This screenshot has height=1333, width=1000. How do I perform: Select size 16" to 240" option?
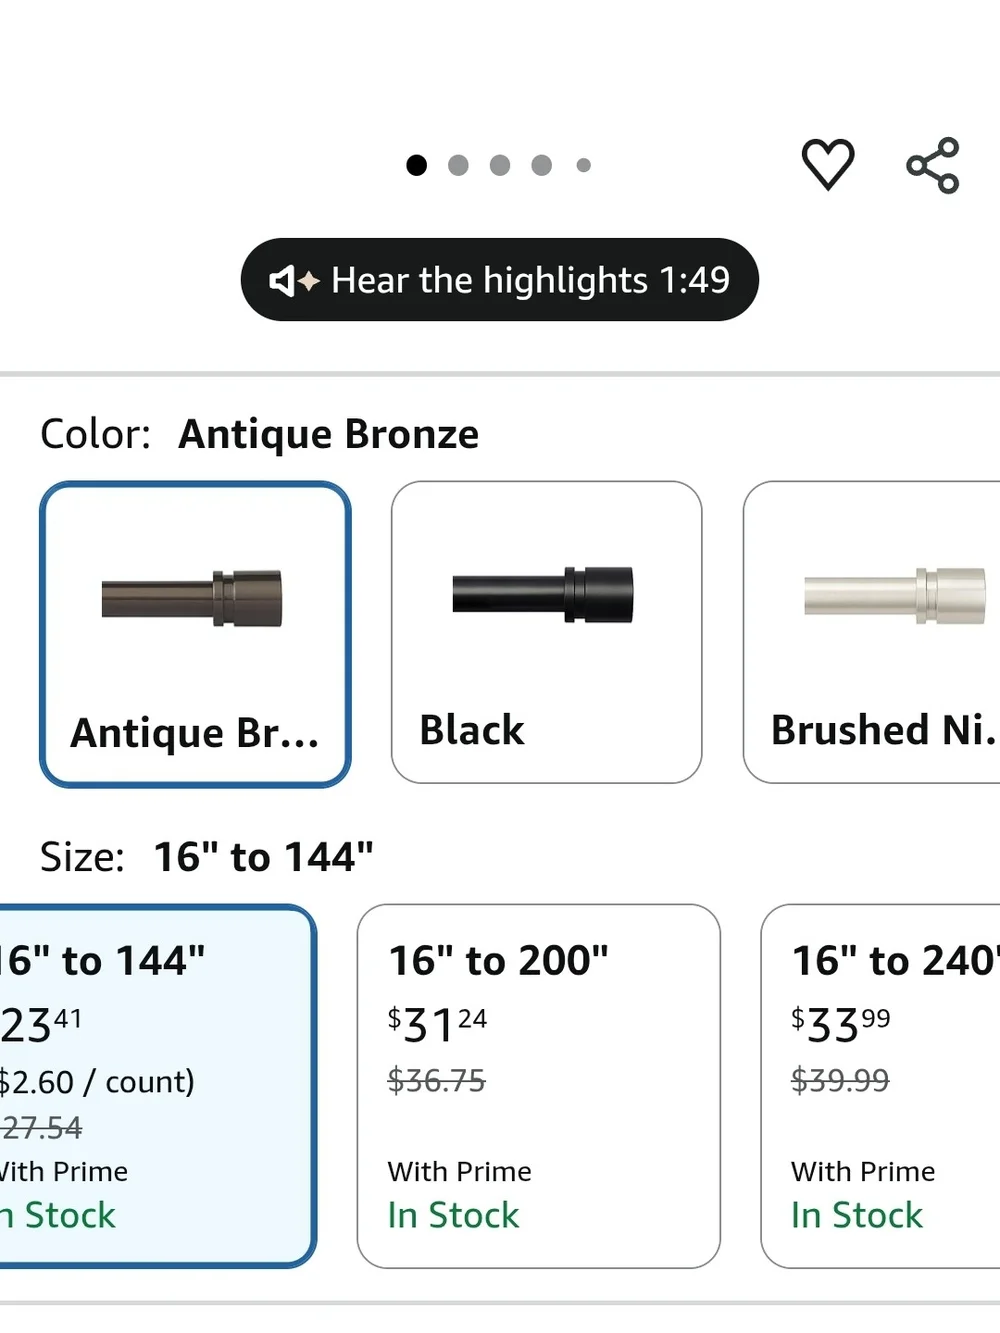(x=881, y=1086)
